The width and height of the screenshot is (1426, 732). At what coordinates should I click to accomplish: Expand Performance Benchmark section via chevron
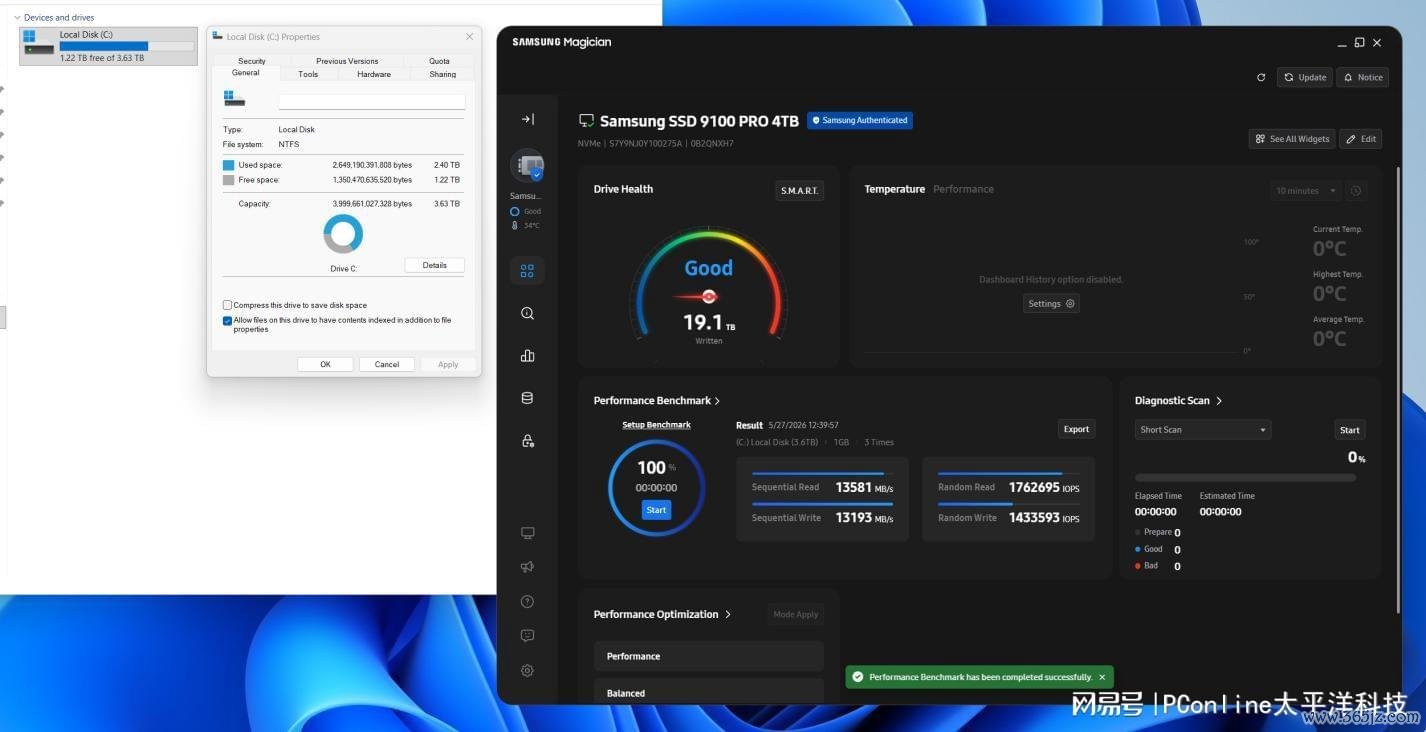click(717, 401)
